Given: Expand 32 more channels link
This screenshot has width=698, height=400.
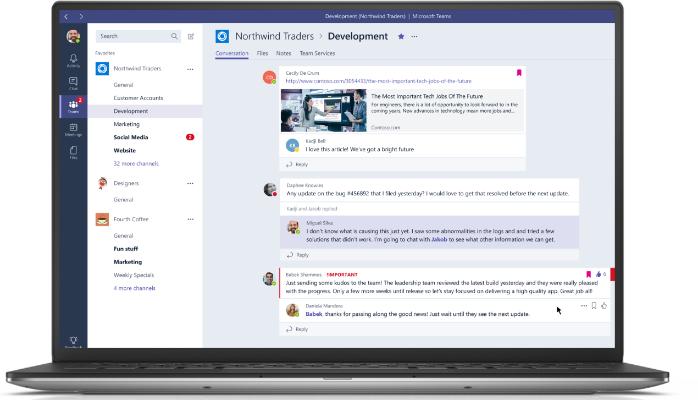Looking at the screenshot, I should click(136, 164).
